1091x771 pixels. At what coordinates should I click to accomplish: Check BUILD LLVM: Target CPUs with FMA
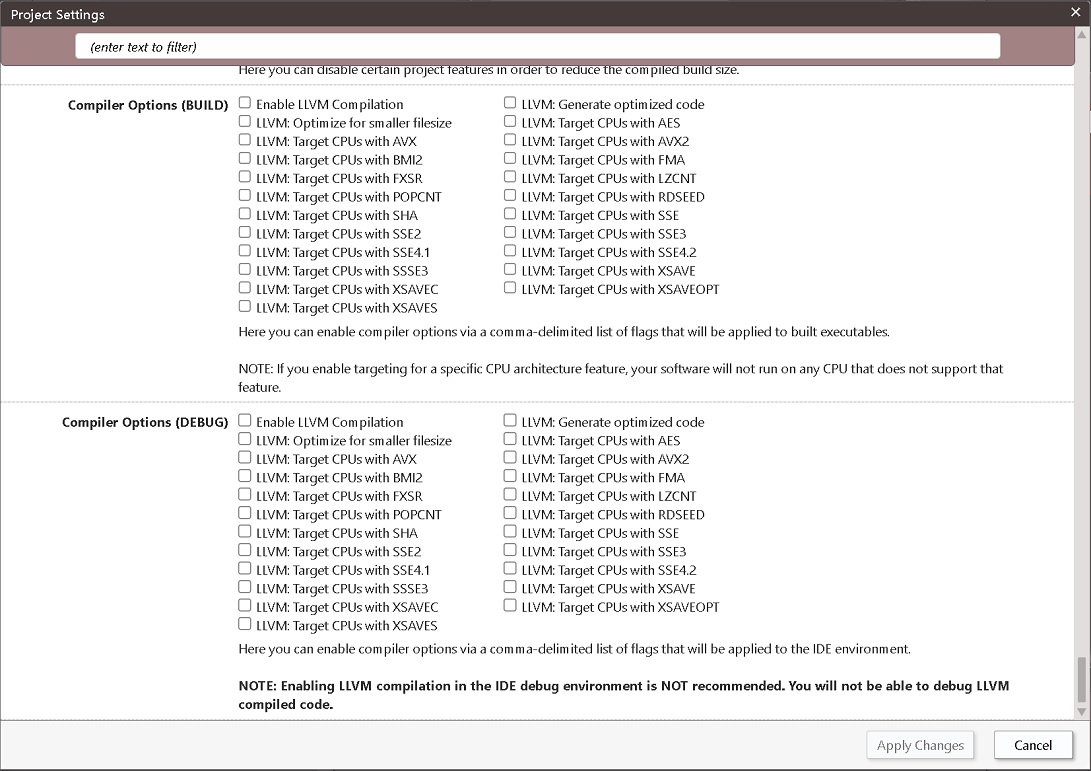[x=510, y=159]
